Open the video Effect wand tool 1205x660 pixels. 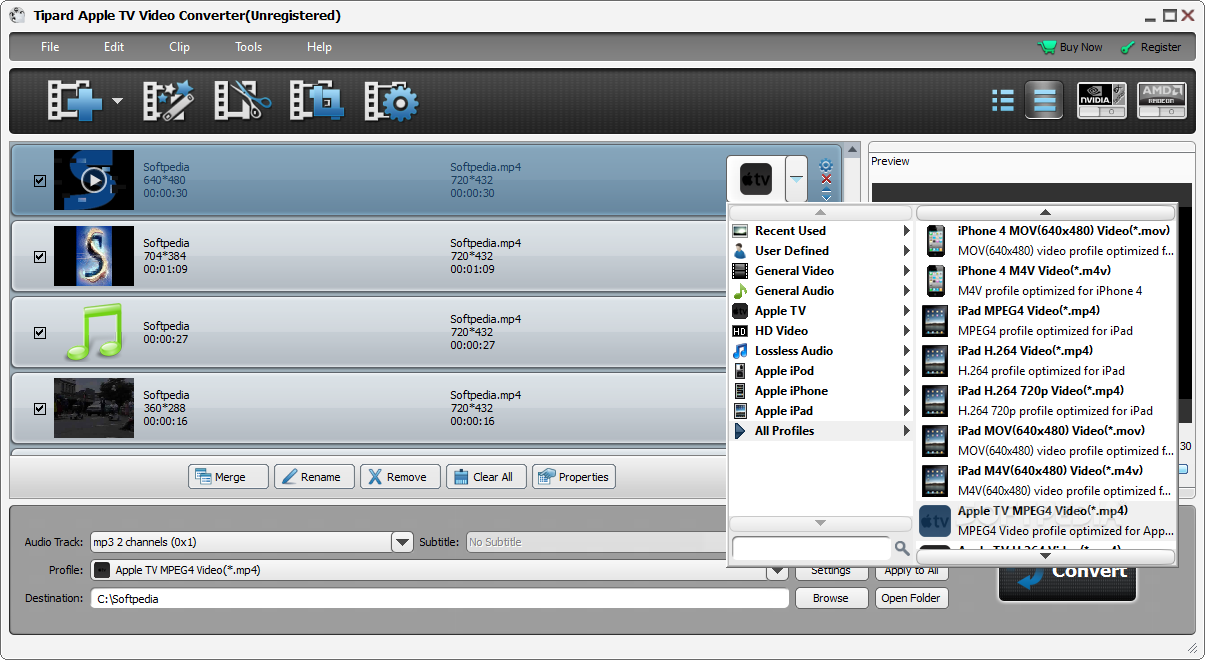click(x=169, y=101)
